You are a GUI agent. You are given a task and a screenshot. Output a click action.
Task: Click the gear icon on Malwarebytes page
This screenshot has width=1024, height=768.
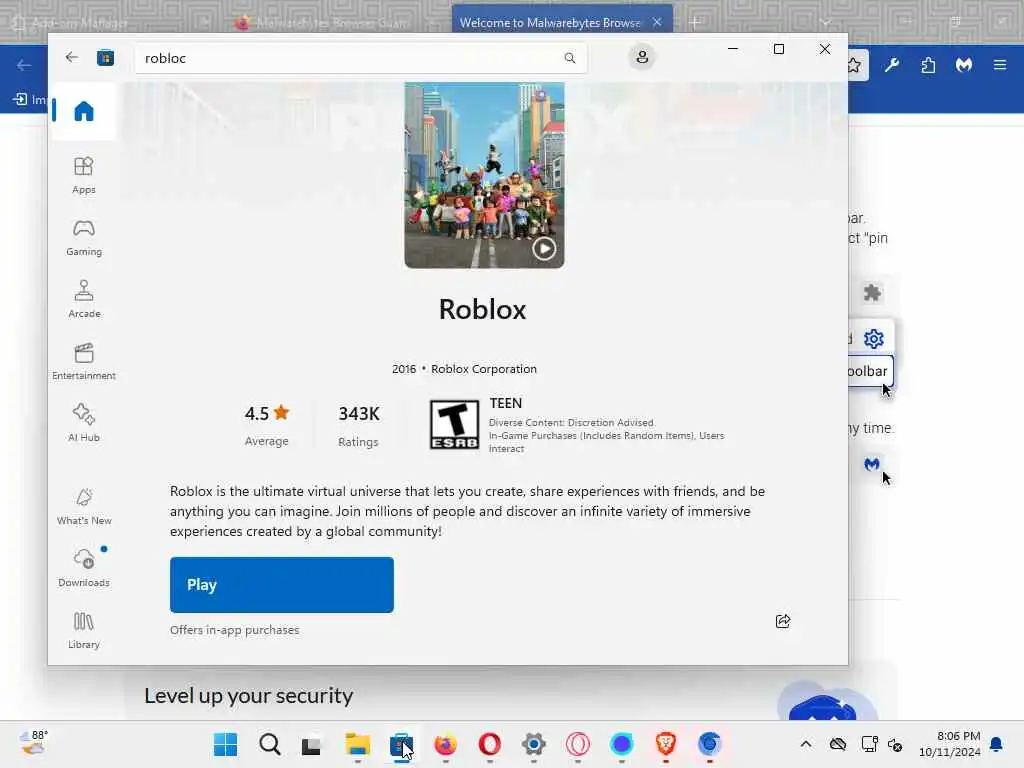click(873, 339)
